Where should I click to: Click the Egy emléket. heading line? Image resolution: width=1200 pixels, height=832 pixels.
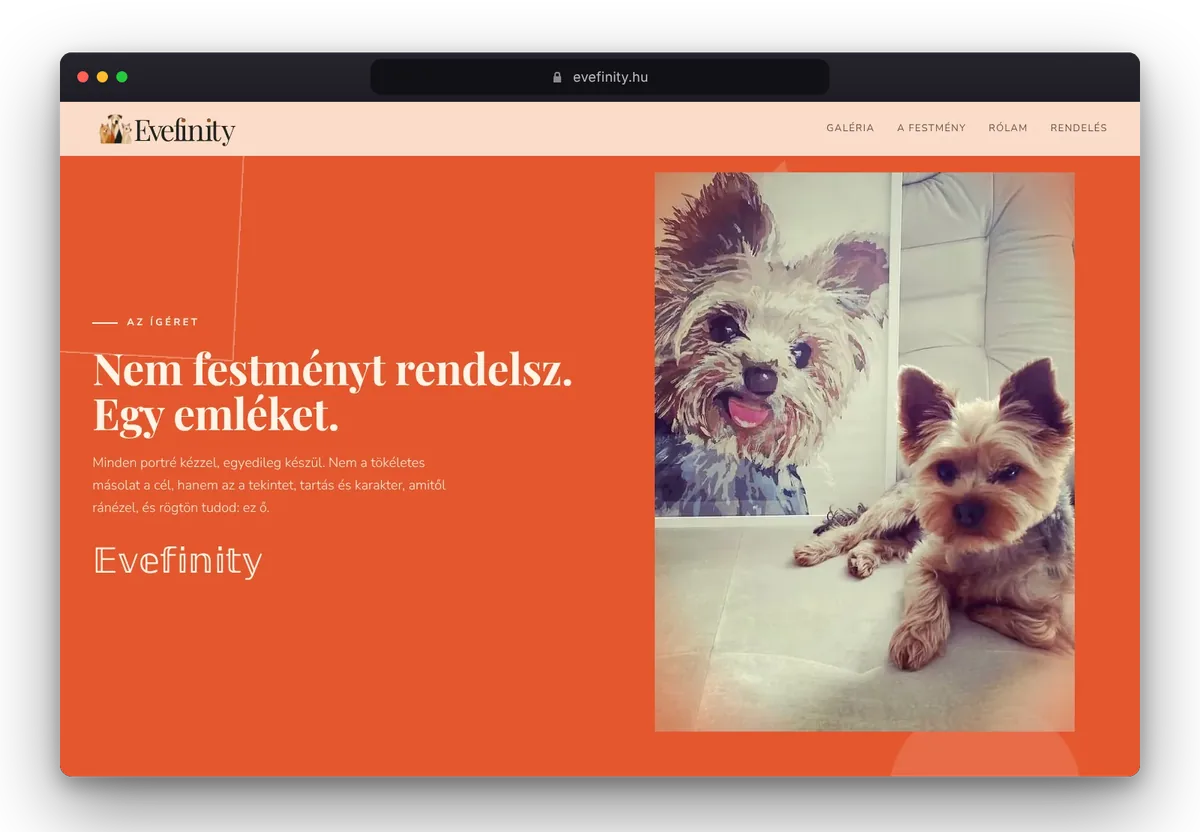(216, 415)
